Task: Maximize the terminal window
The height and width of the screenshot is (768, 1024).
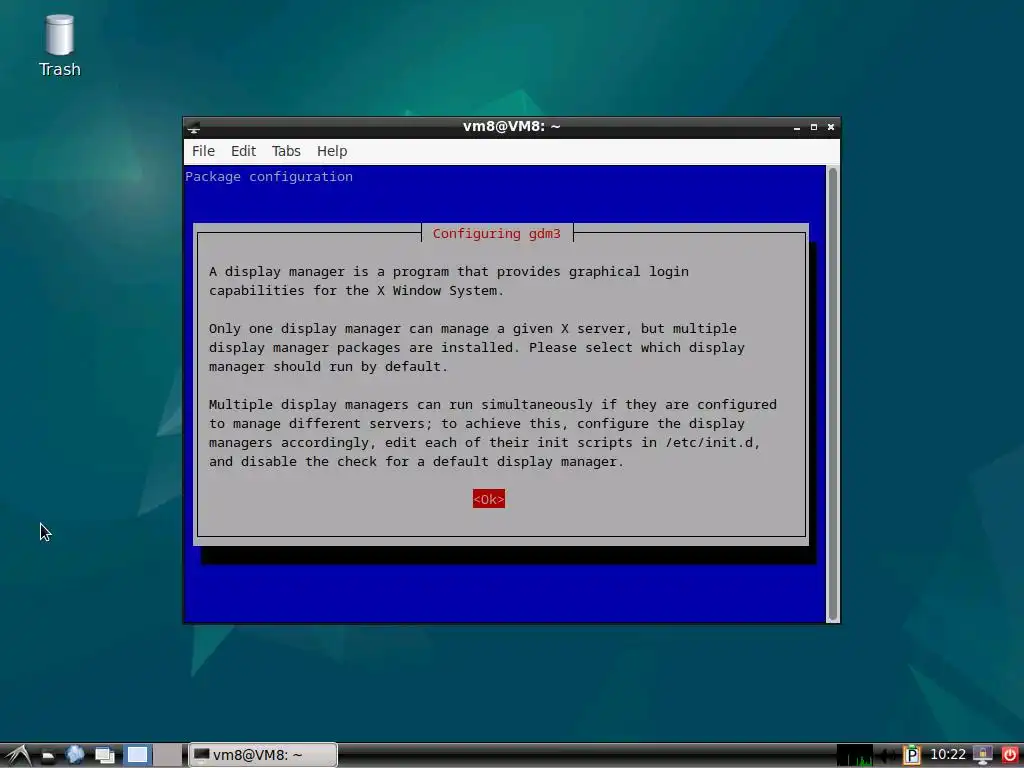Action: (814, 127)
